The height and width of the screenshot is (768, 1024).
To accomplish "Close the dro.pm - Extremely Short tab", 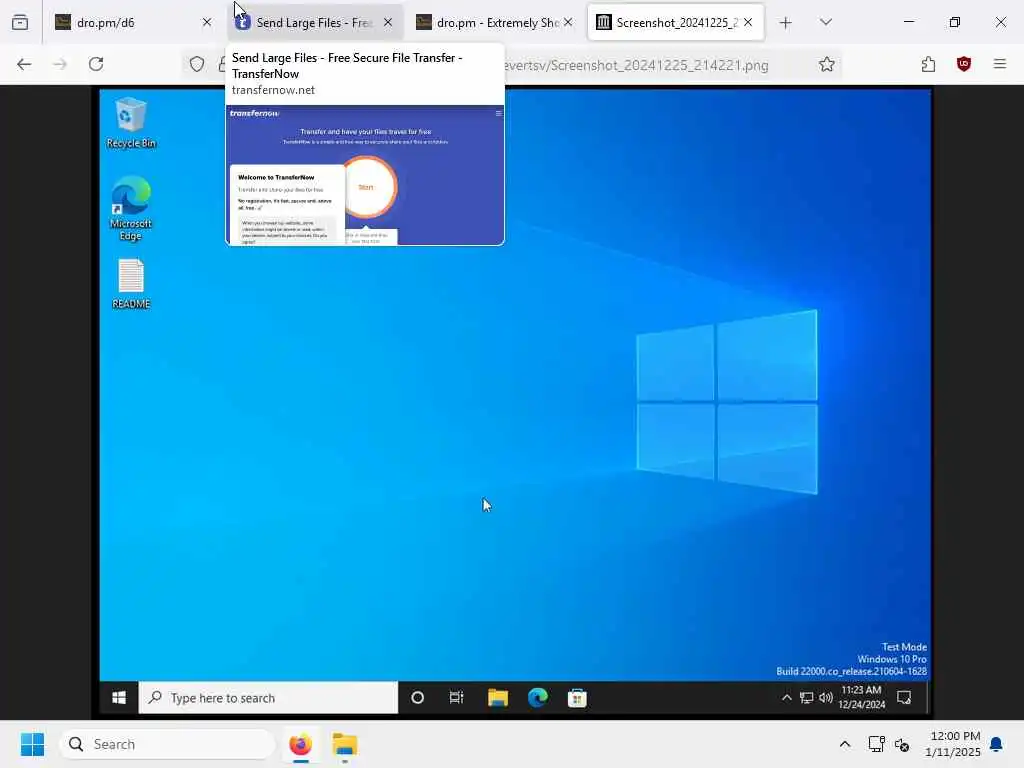I will (x=568, y=22).
